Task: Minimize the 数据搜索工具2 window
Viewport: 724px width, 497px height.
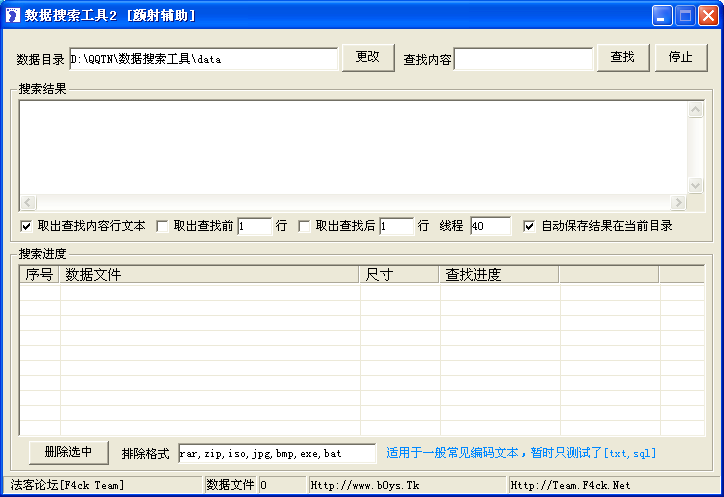Action: coord(662,16)
